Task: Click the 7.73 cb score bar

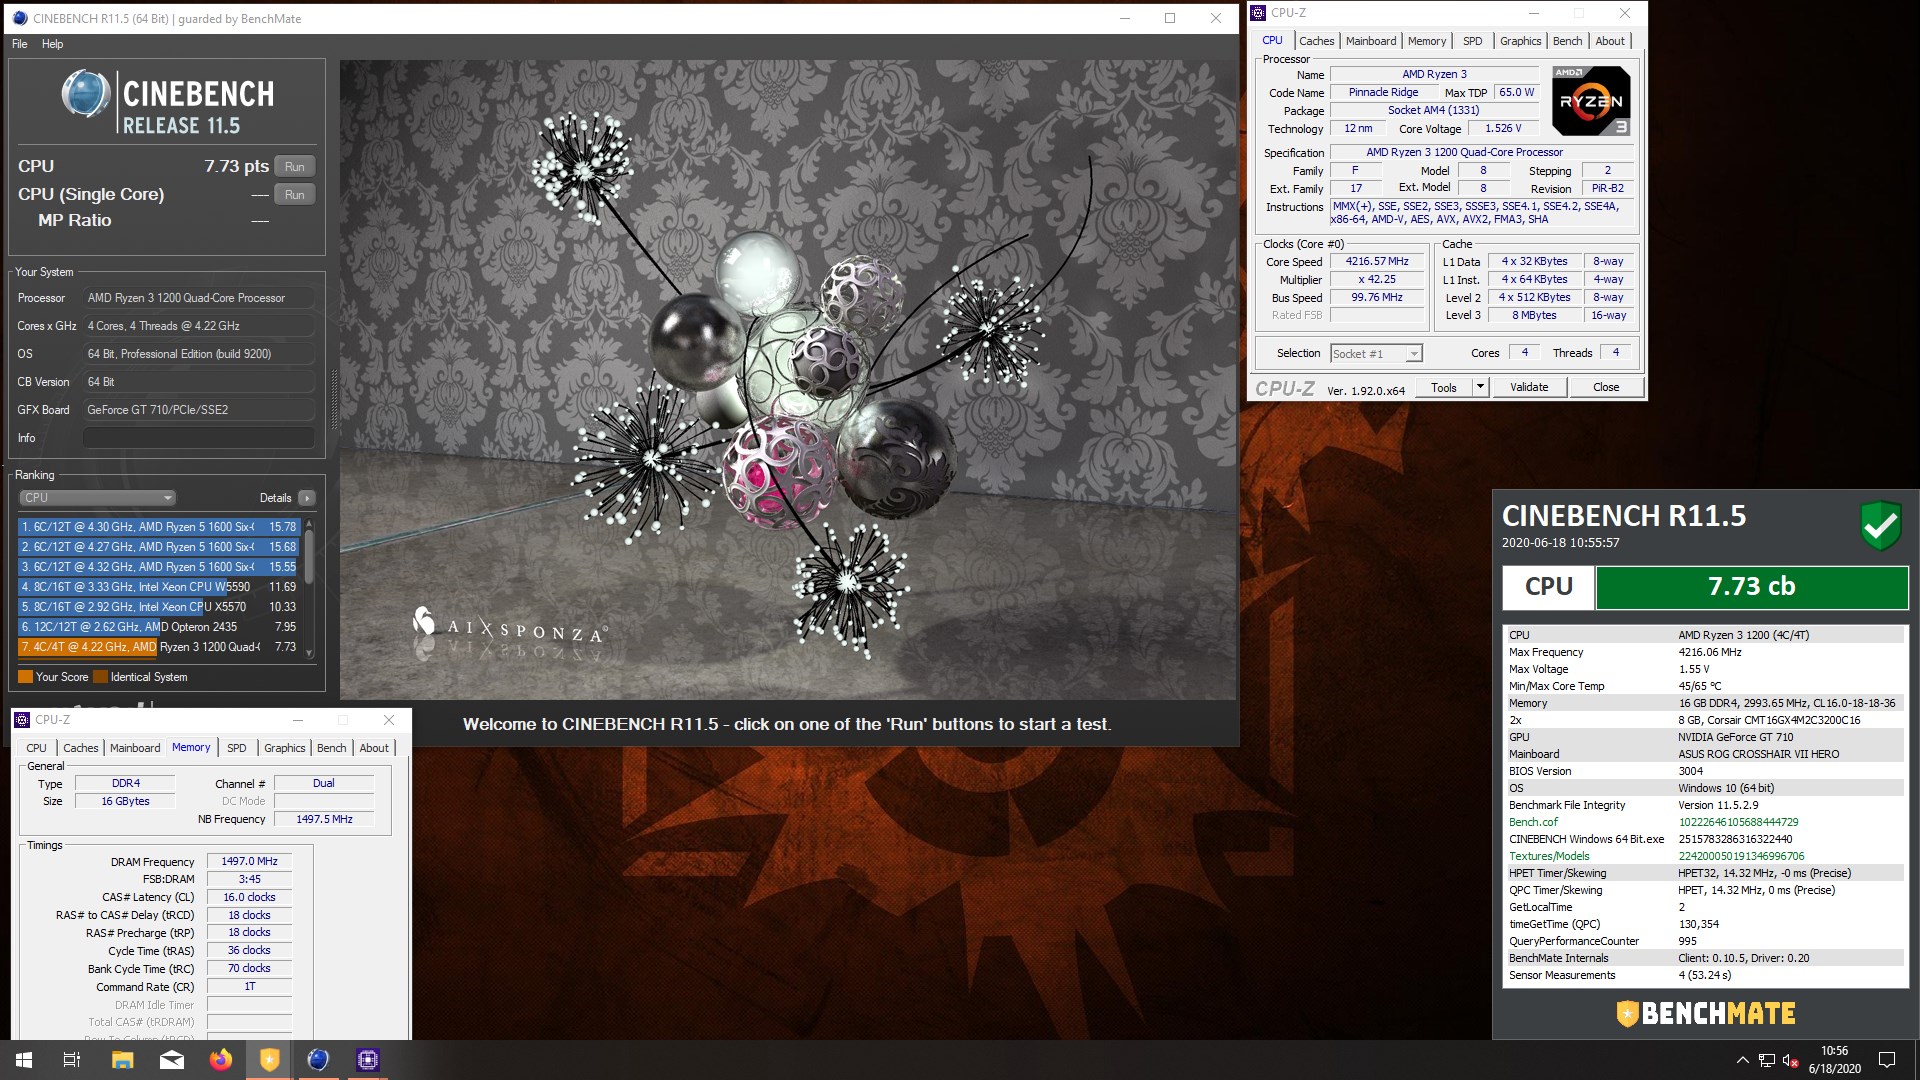Action: click(x=1751, y=587)
